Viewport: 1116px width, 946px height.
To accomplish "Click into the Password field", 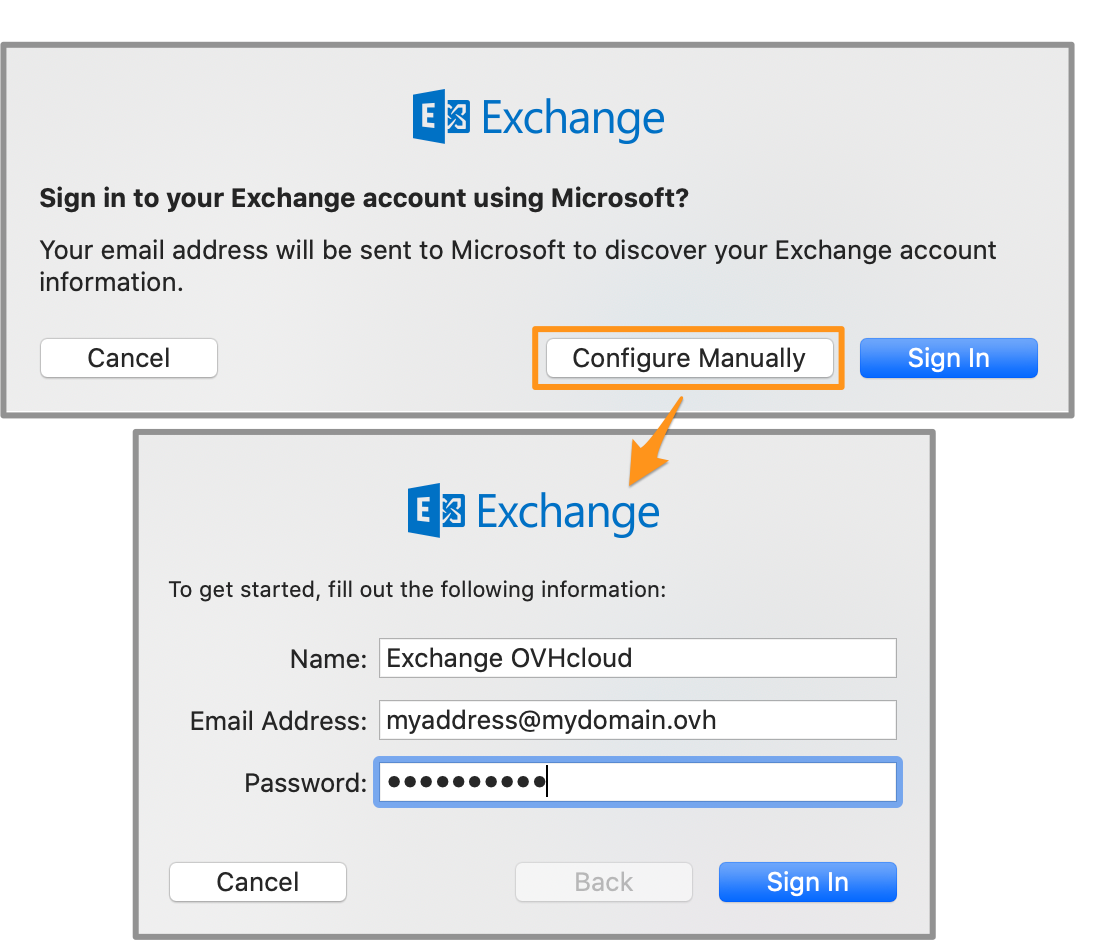I will pyautogui.click(x=637, y=782).
